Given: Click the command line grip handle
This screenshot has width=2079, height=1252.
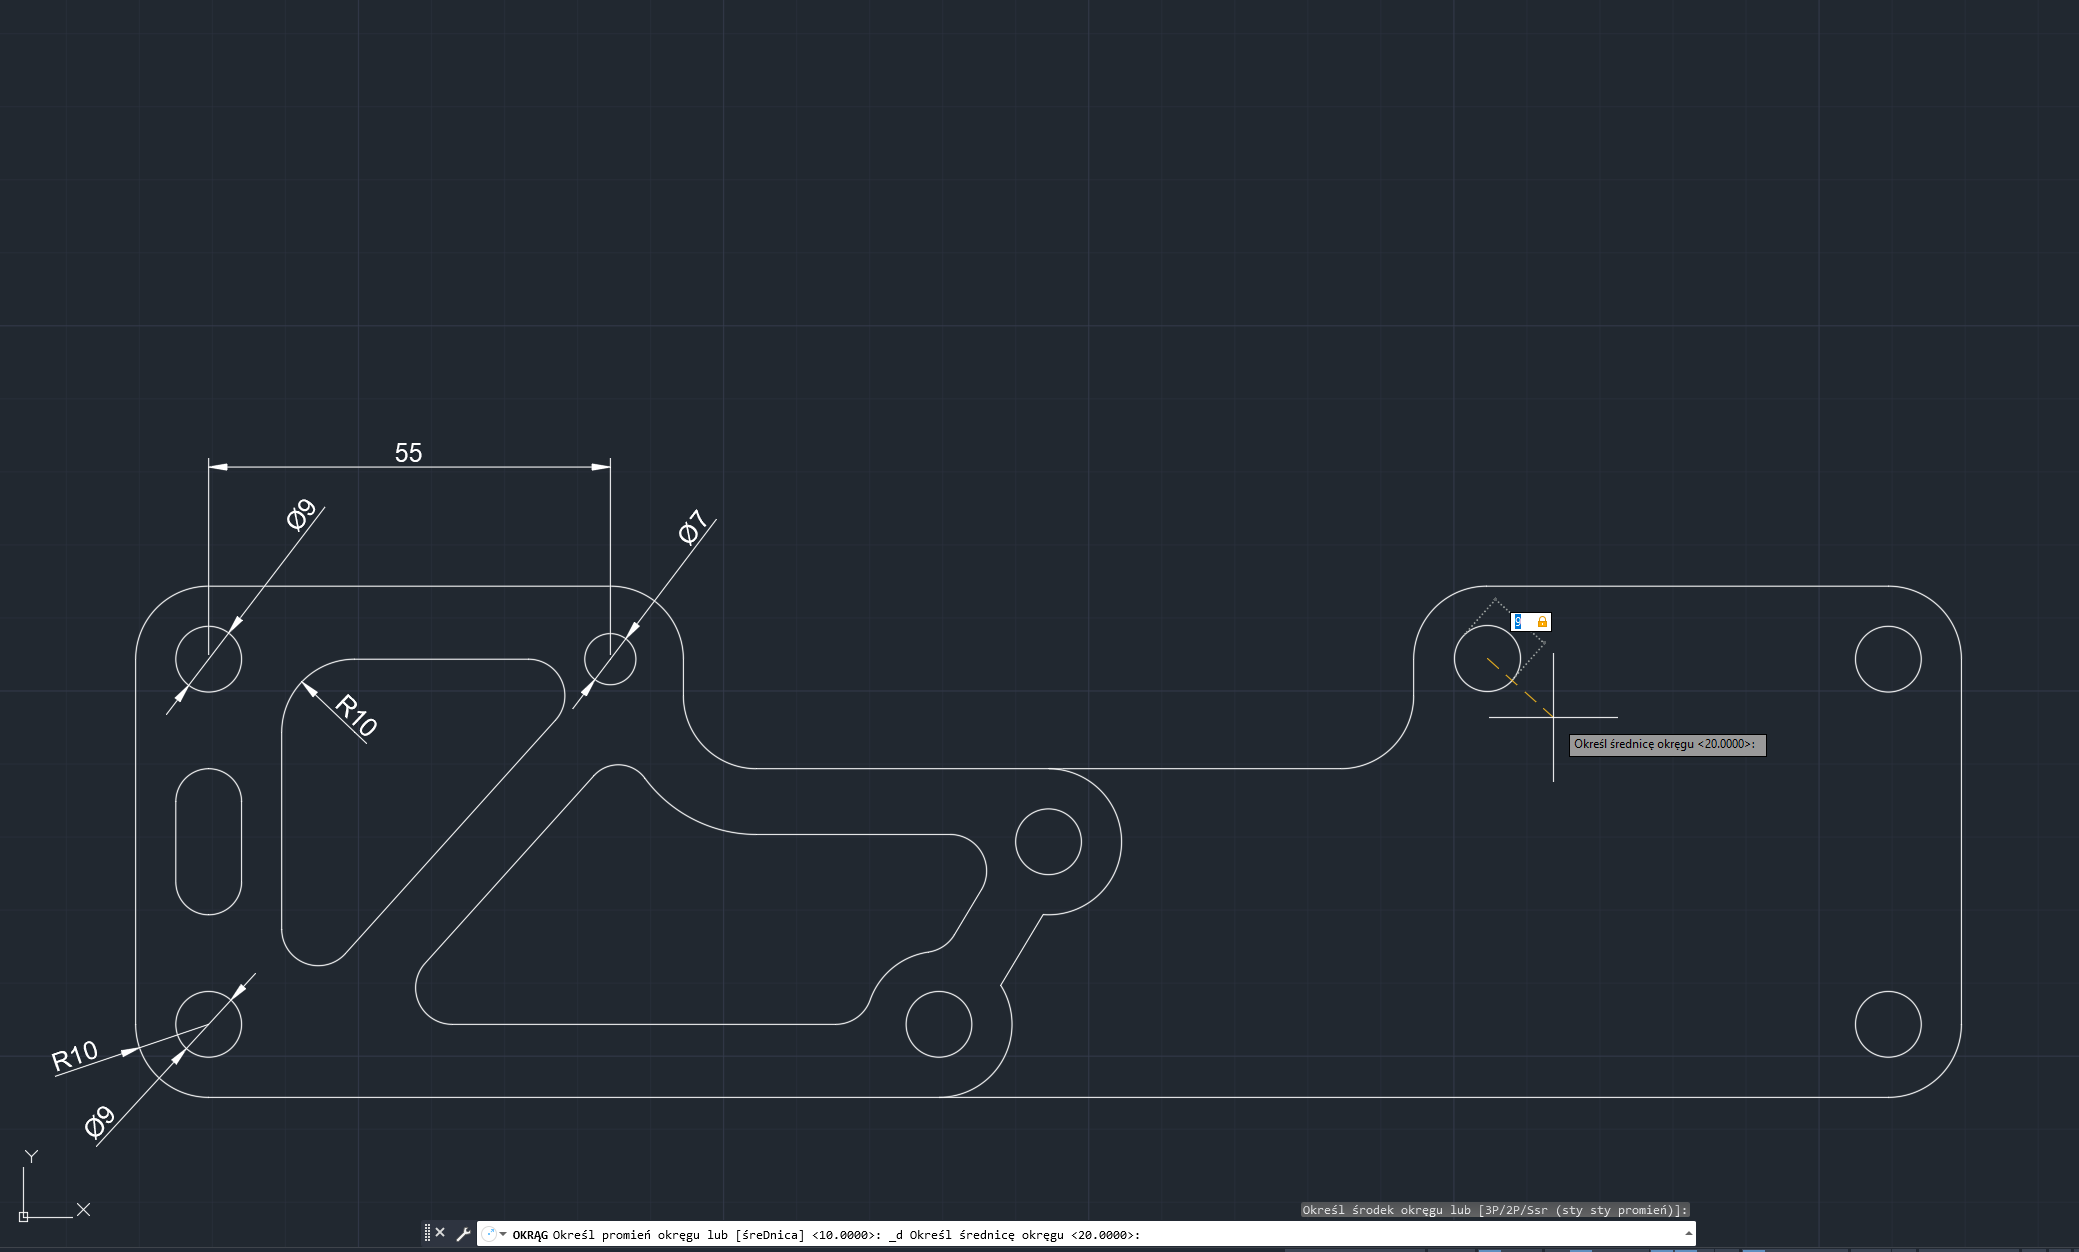Looking at the screenshot, I should coord(427,1233).
